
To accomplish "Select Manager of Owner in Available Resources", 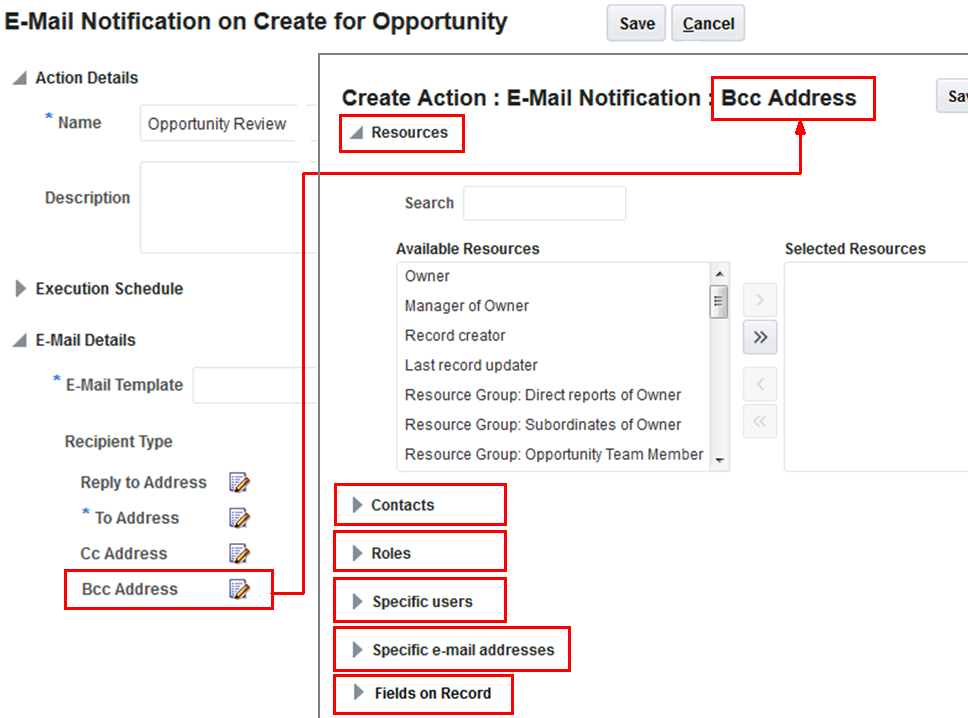I will (x=467, y=306).
